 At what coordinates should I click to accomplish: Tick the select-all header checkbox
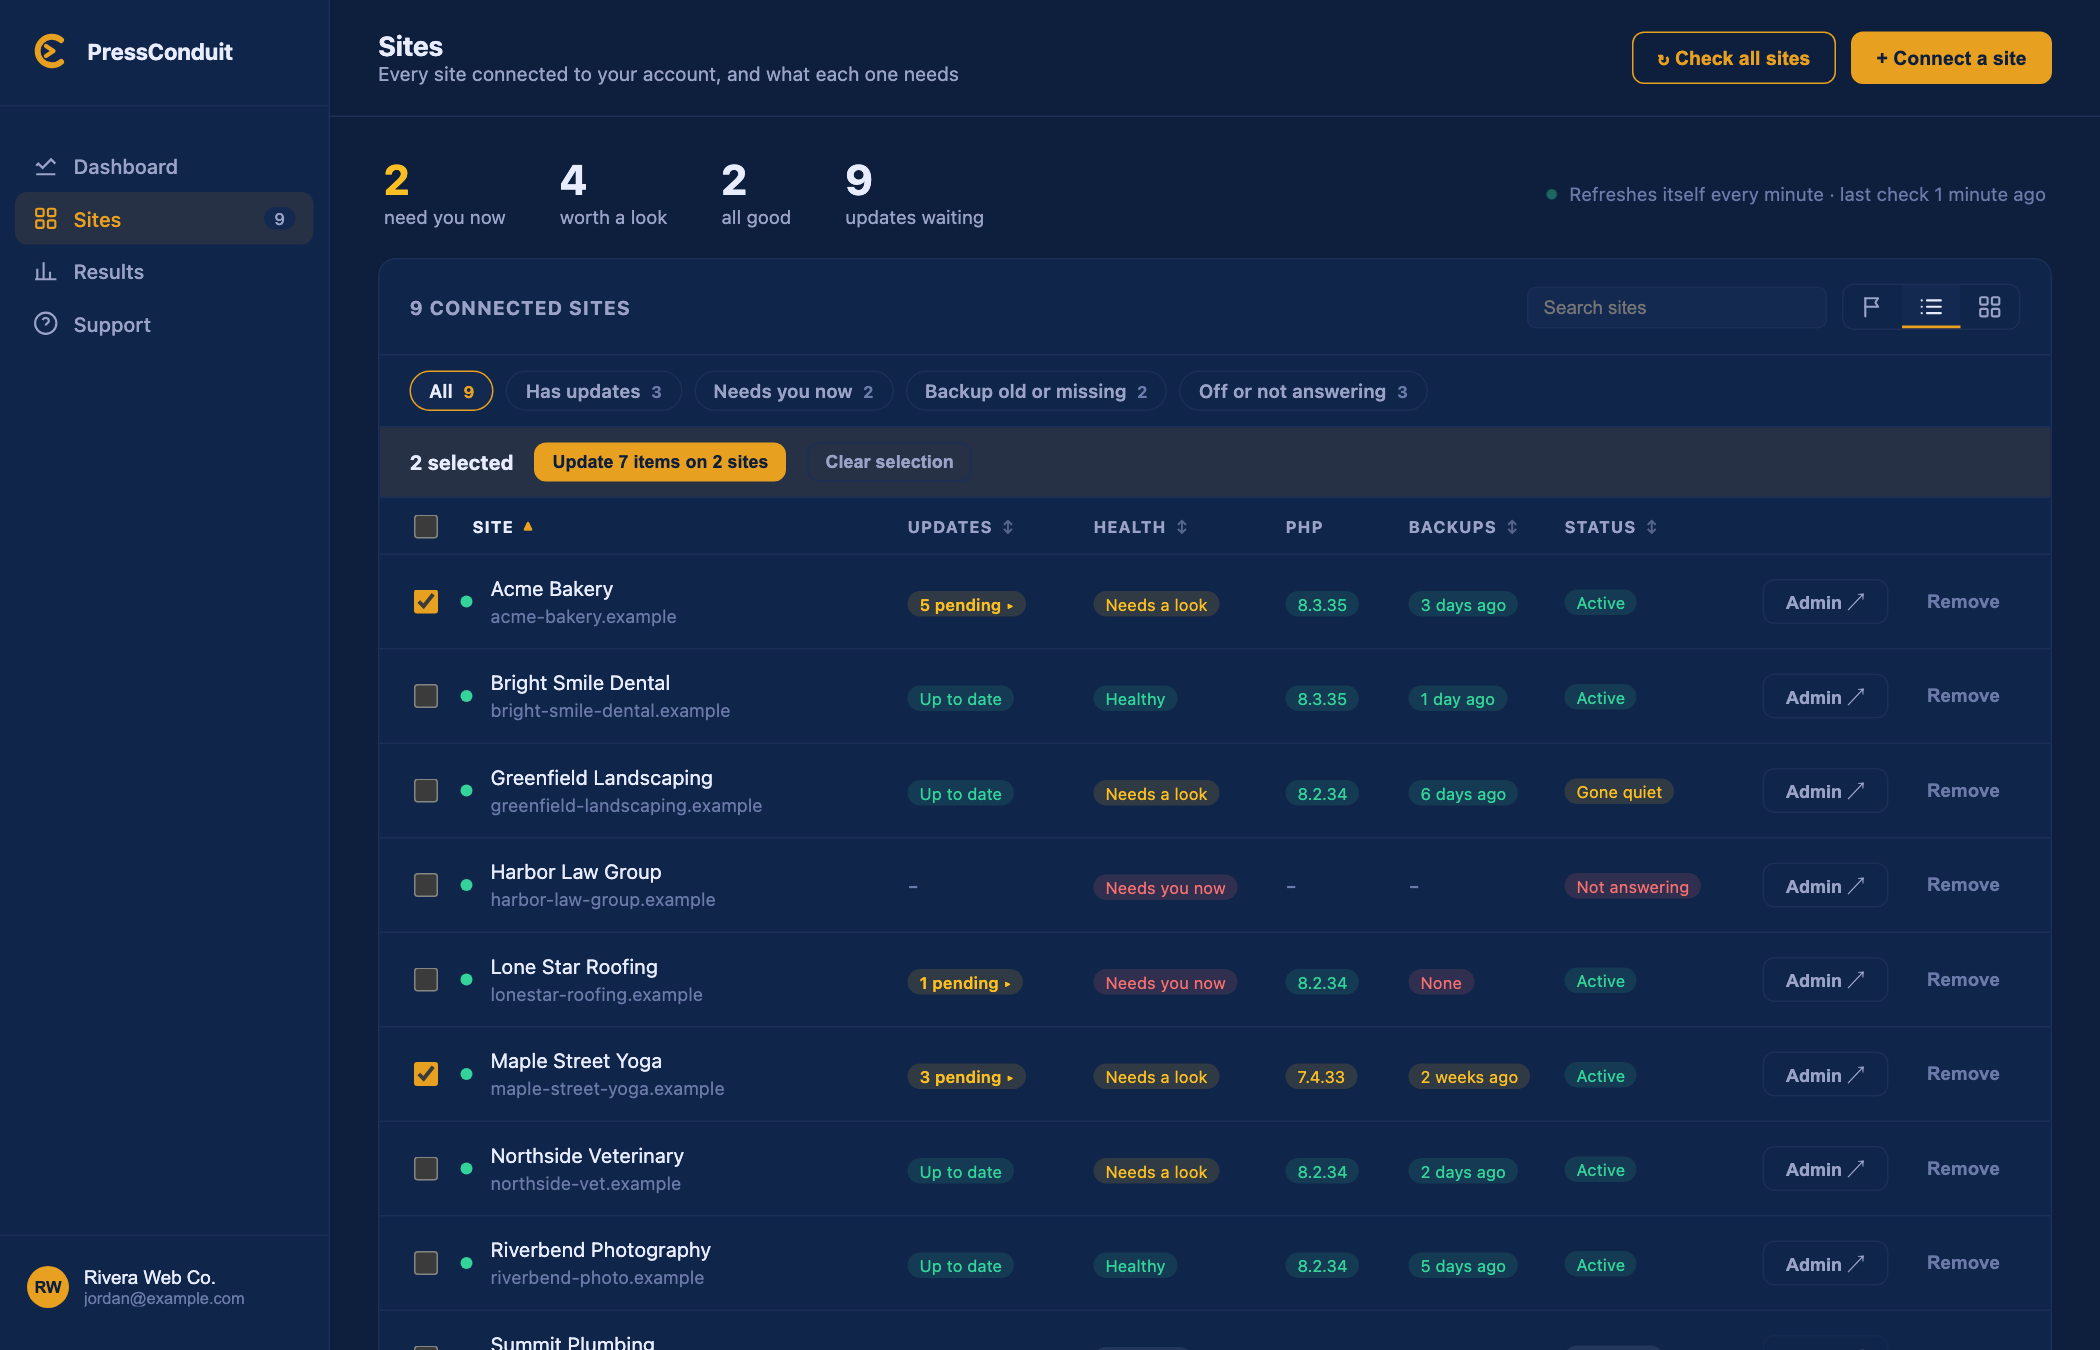426,526
